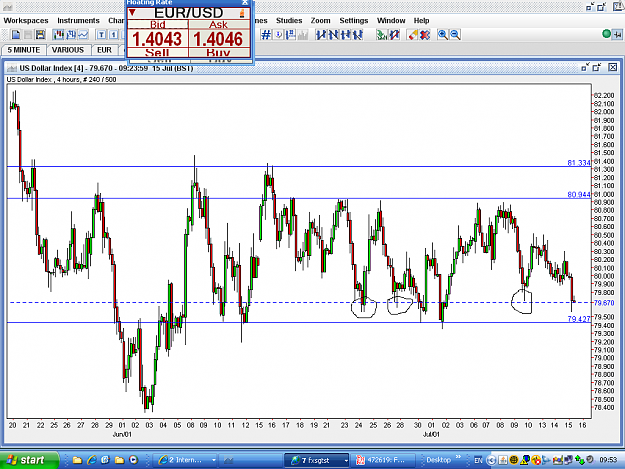Click the third blue line-drawing tool icon
The height and width of the screenshot is (469, 625).
(346, 35)
